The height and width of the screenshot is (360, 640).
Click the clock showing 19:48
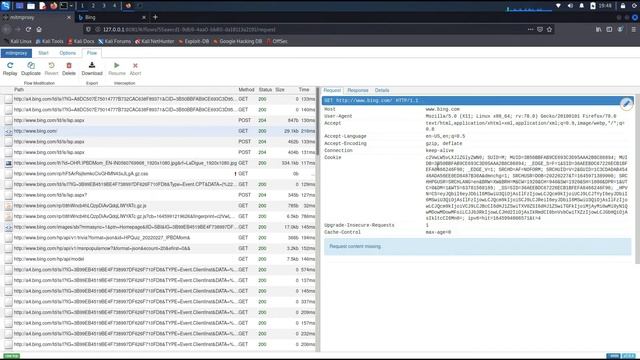pyautogui.click(x=605, y=6)
